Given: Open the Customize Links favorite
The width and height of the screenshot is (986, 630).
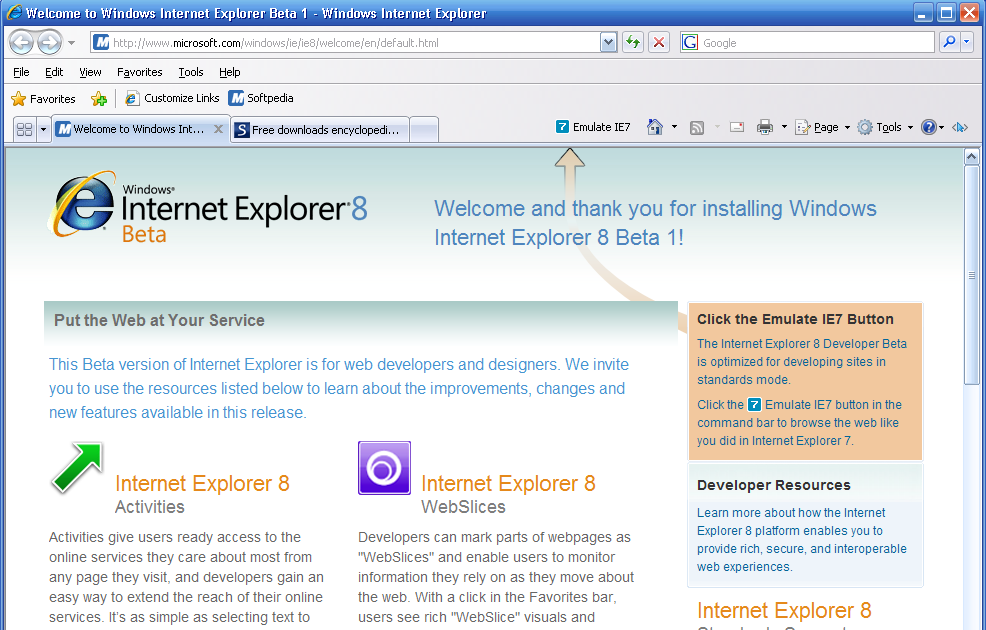Looking at the screenshot, I should tap(172, 98).
